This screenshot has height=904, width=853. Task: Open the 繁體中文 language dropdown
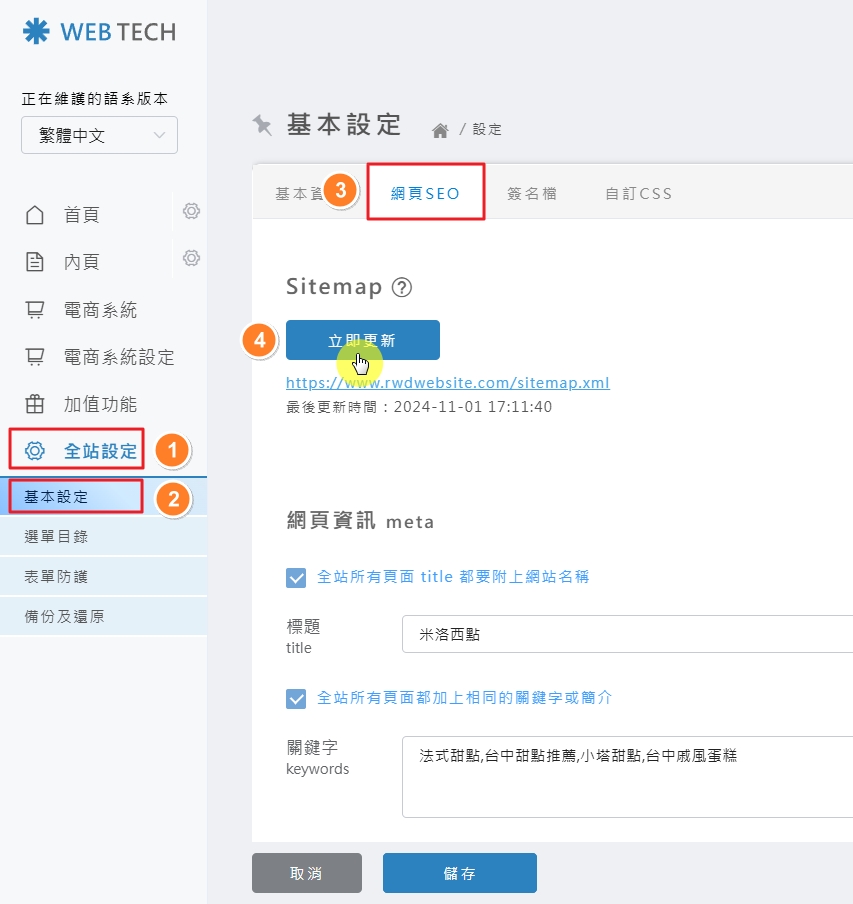coord(99,135)
